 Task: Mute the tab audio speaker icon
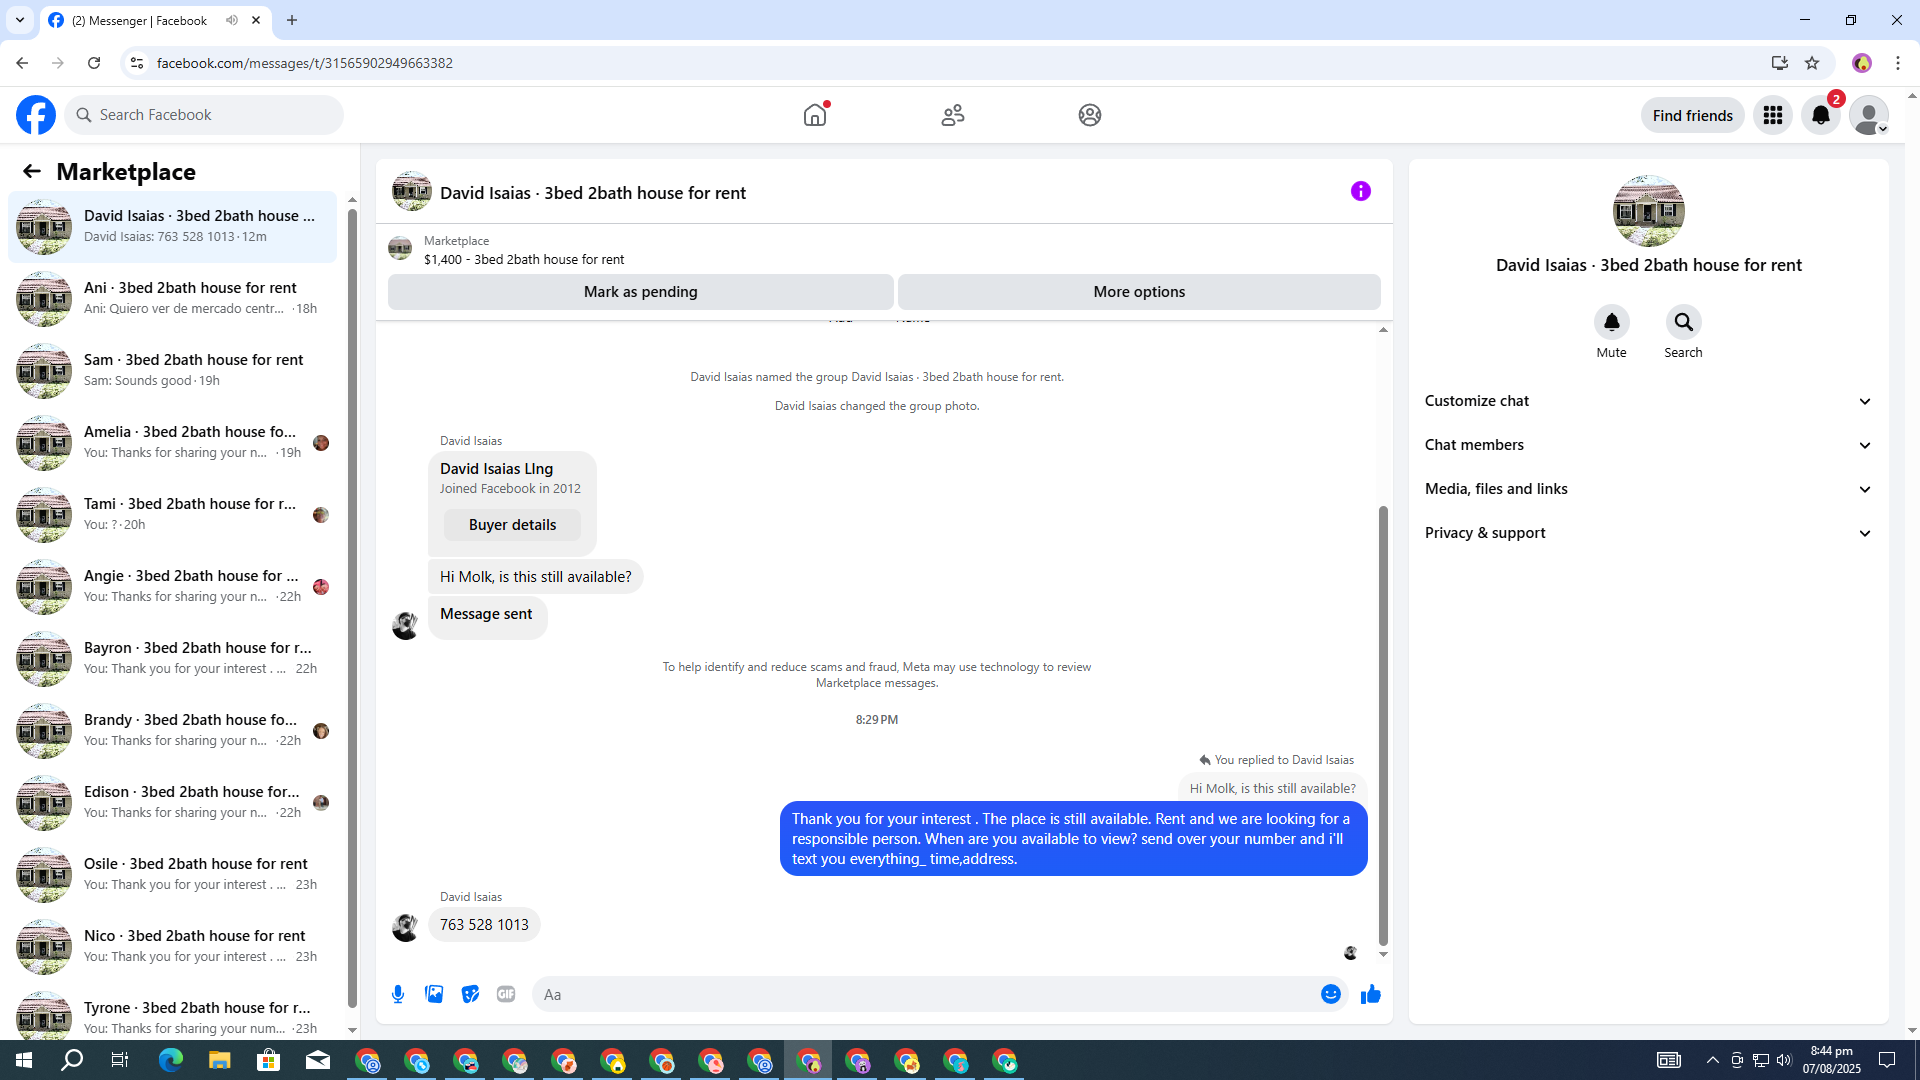click(x=232, y=20)
